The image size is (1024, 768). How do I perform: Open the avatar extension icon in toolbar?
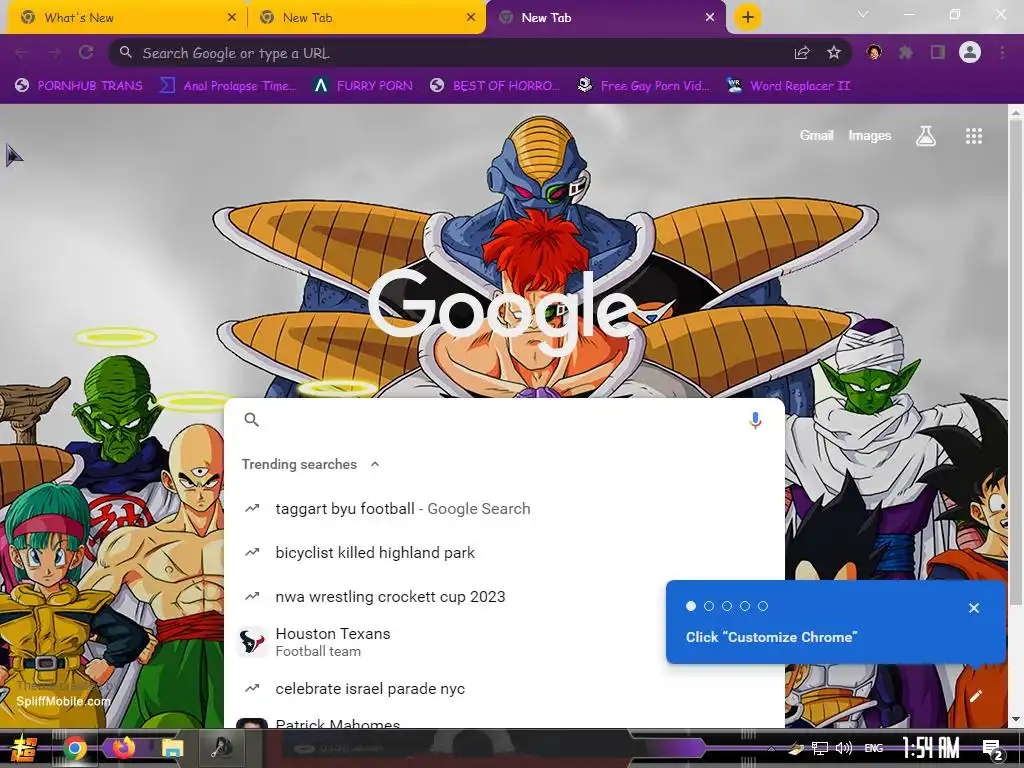[x=874, y=52]
